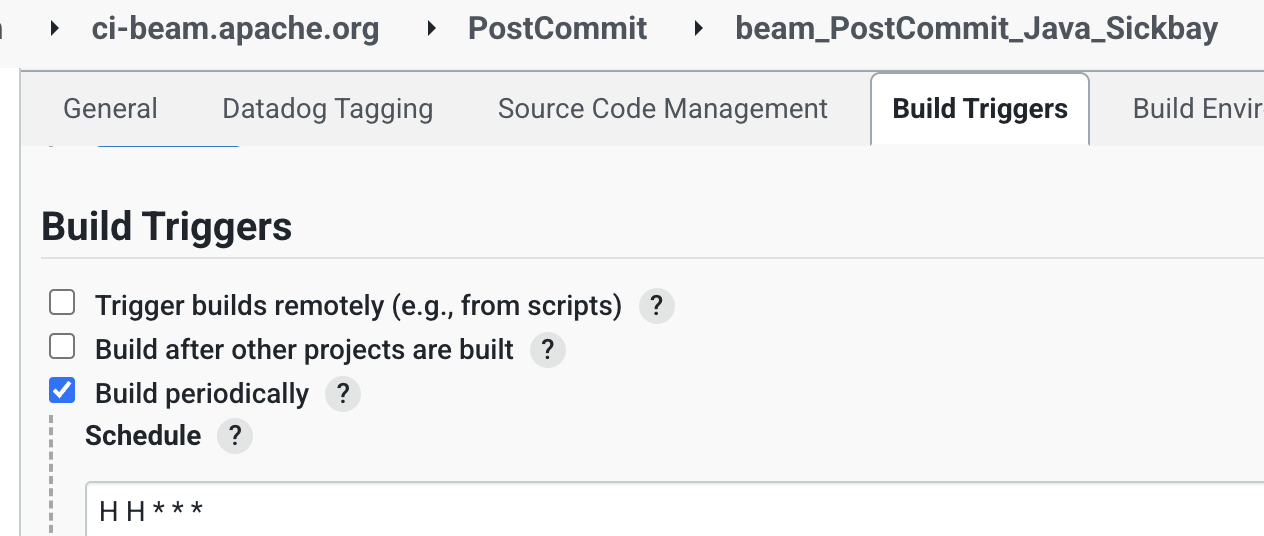Screen dimensions: 1264x536
Task: Go to Source Code Management tab
Action: click(x=662, y=109)
